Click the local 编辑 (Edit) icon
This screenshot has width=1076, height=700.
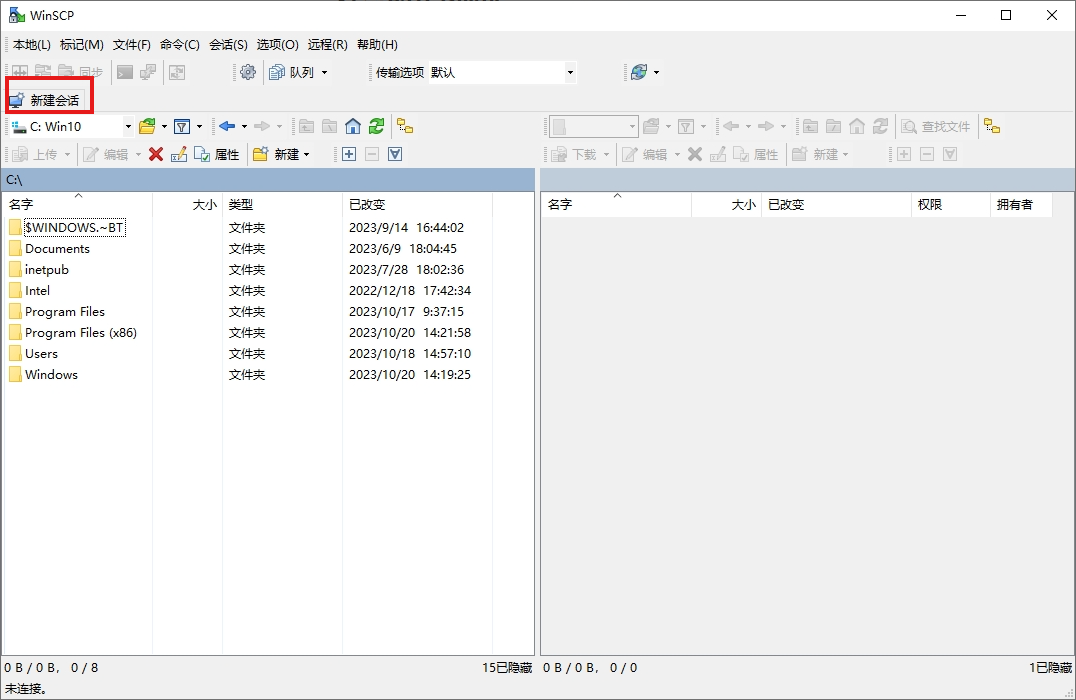(x=106, y=154)
